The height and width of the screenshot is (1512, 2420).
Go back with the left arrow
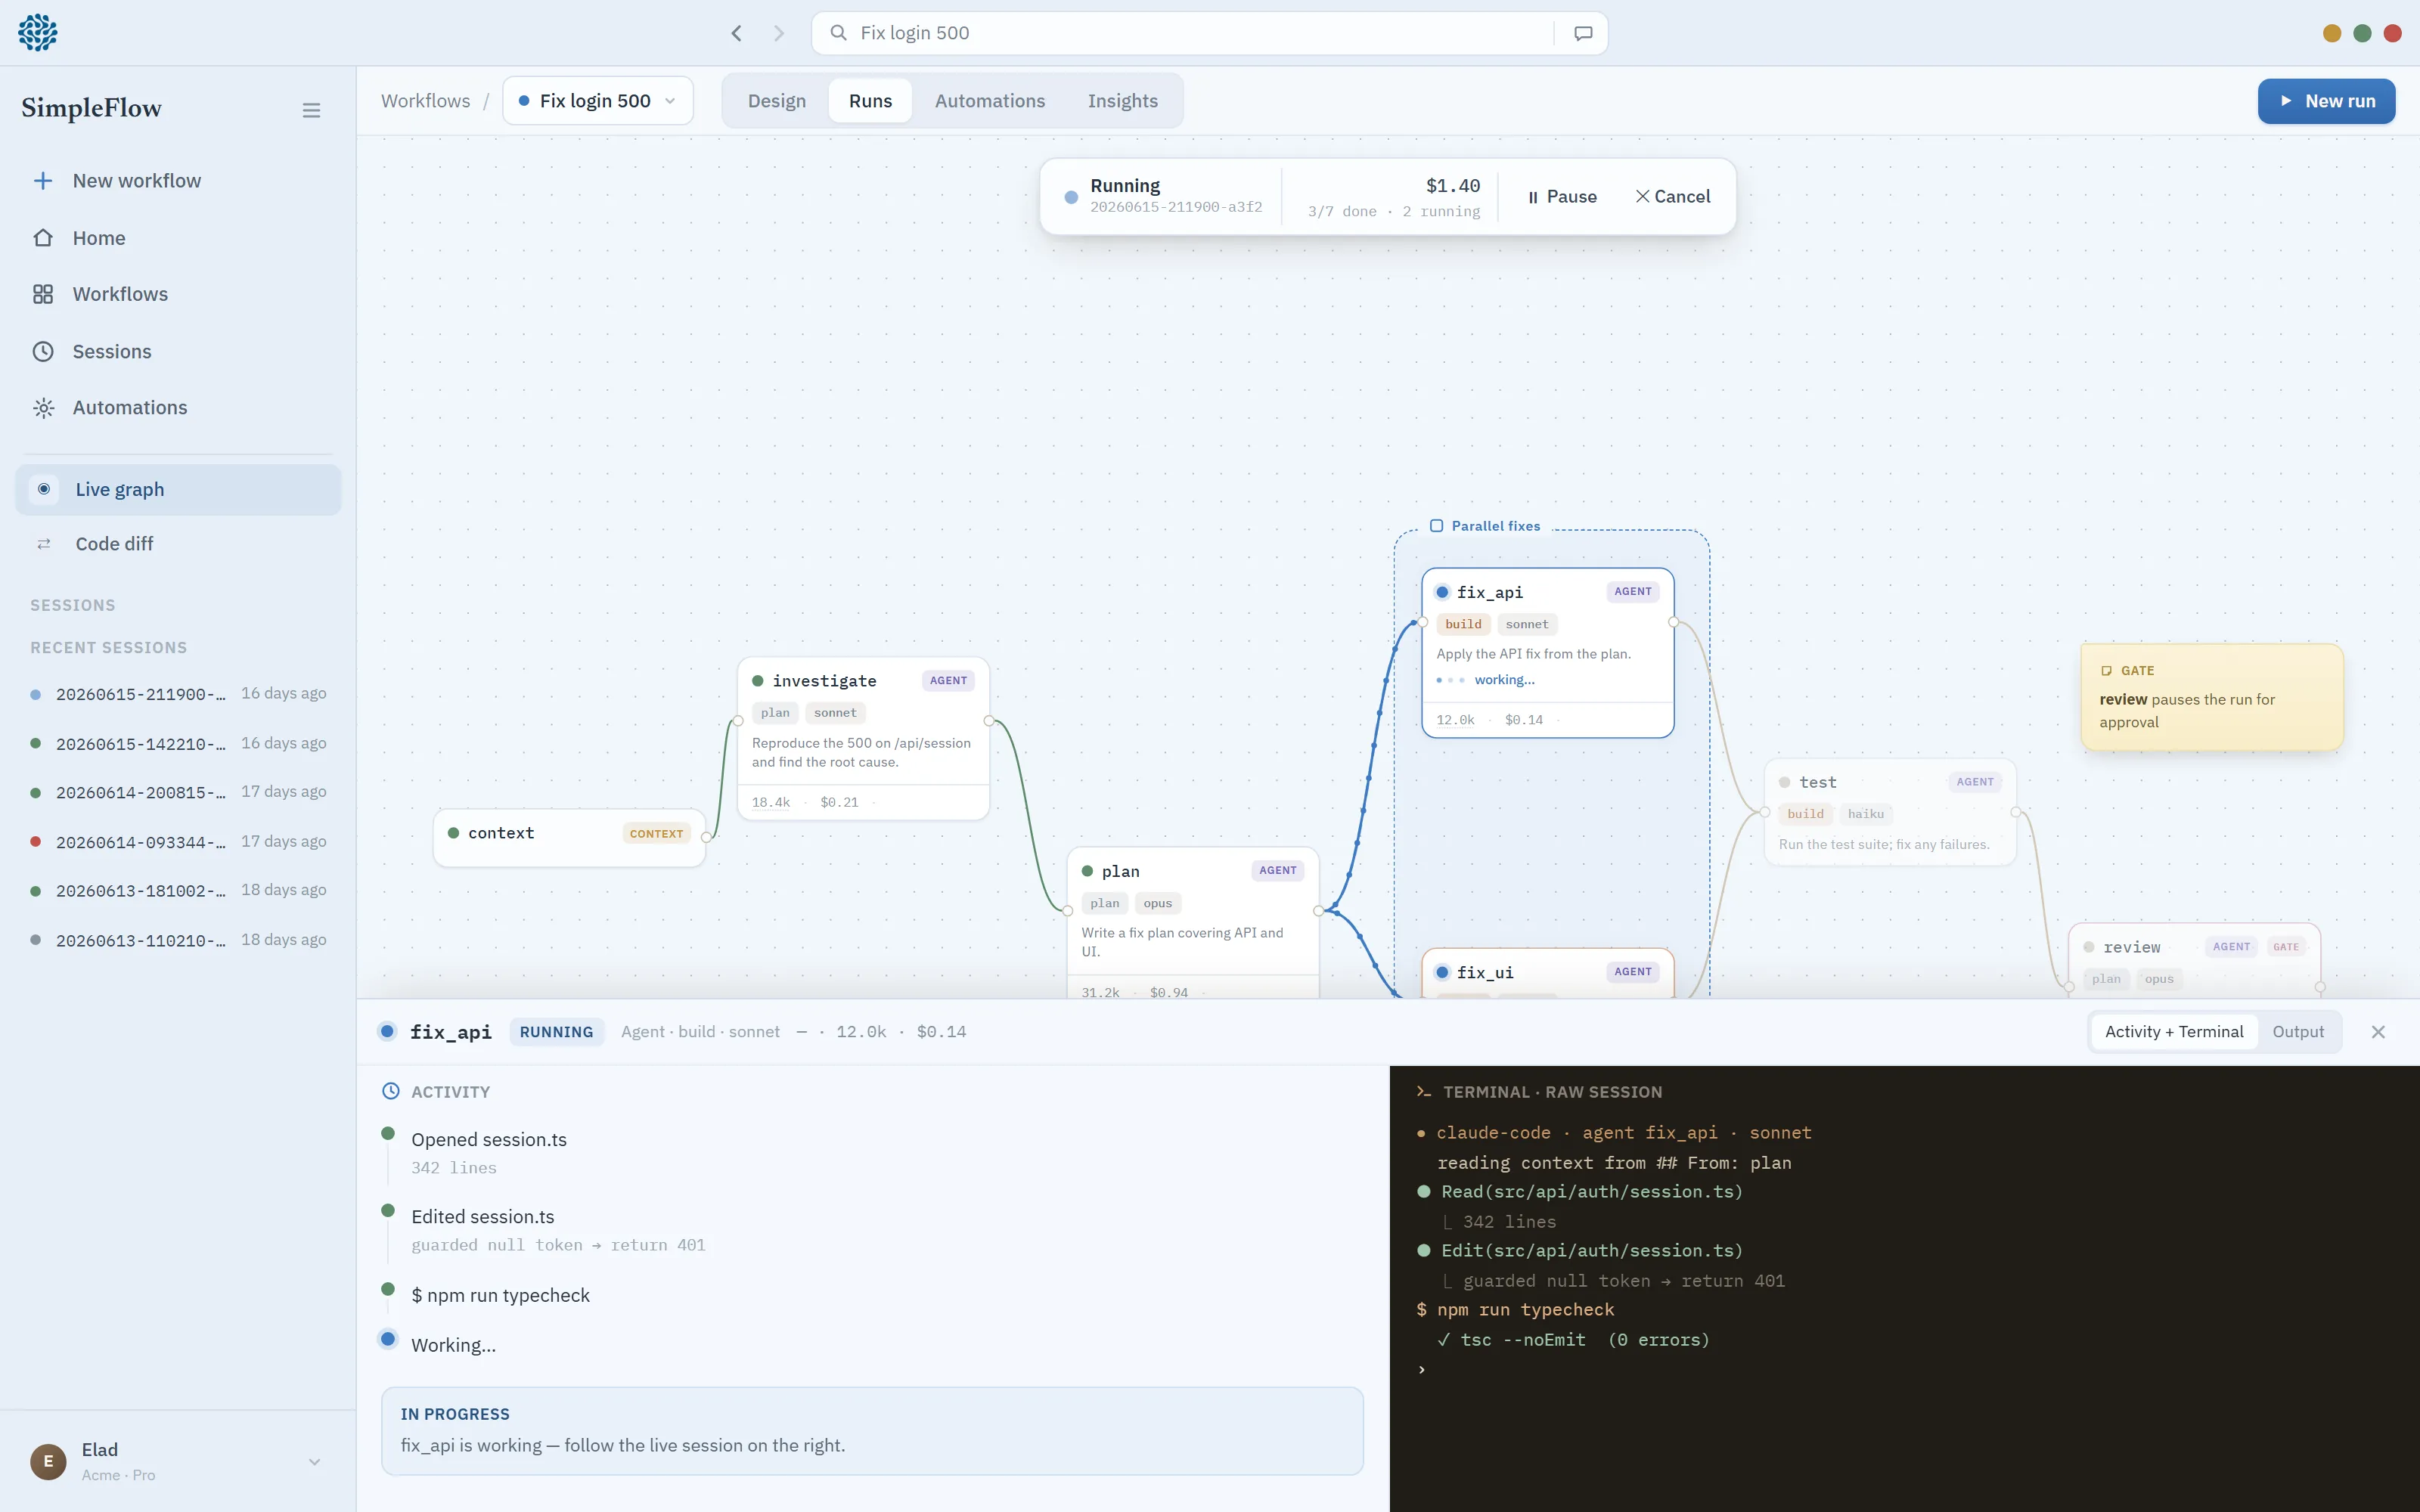(737, 33)
